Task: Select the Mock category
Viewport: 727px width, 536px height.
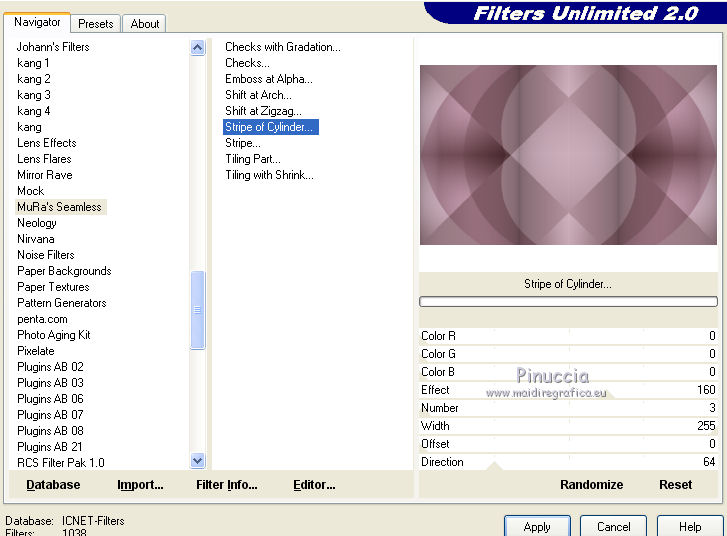Action: [x=31, y=191]
